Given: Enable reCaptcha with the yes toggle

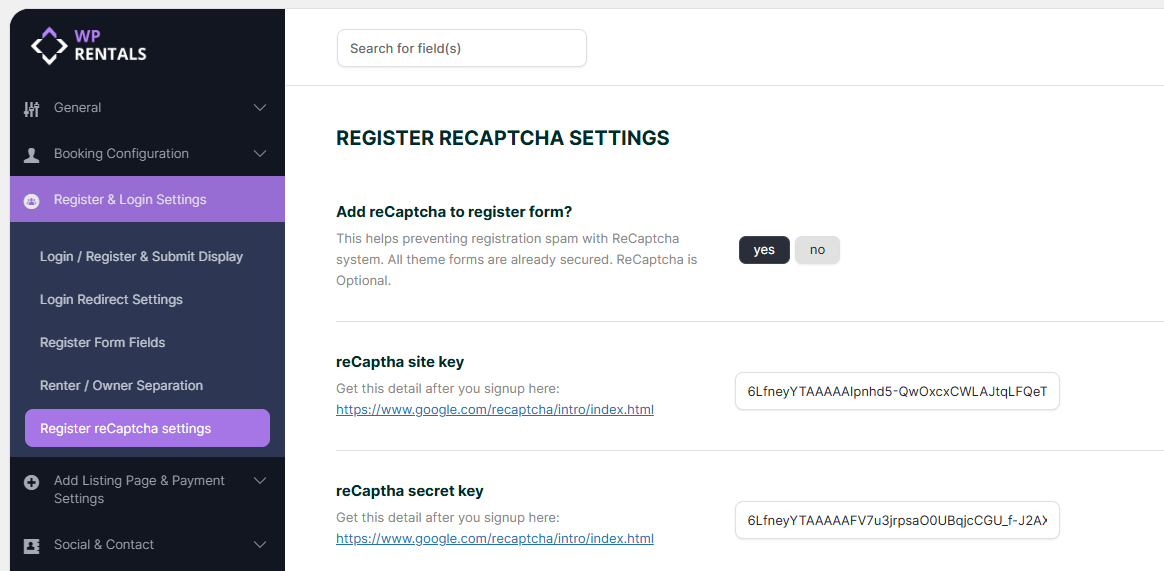Looking at the screenshot, I should click(x=764, y=250).
